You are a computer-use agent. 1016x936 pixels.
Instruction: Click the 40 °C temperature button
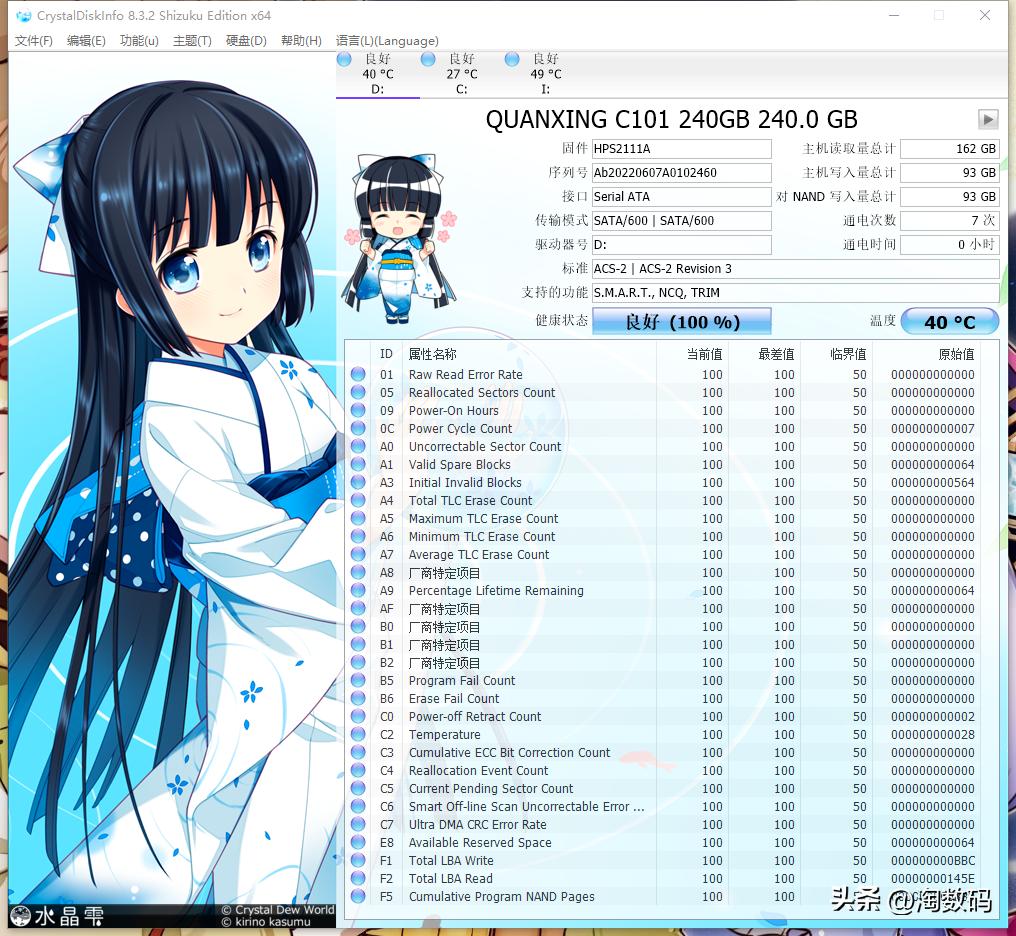[x=949, y=322]
